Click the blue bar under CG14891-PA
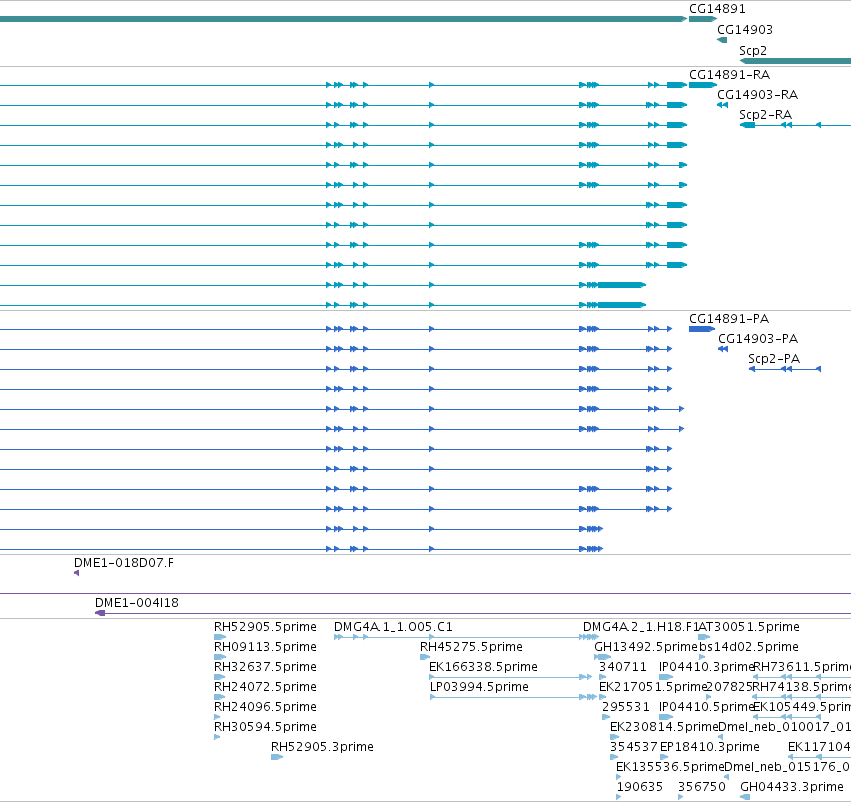 (x=702, y=329)
